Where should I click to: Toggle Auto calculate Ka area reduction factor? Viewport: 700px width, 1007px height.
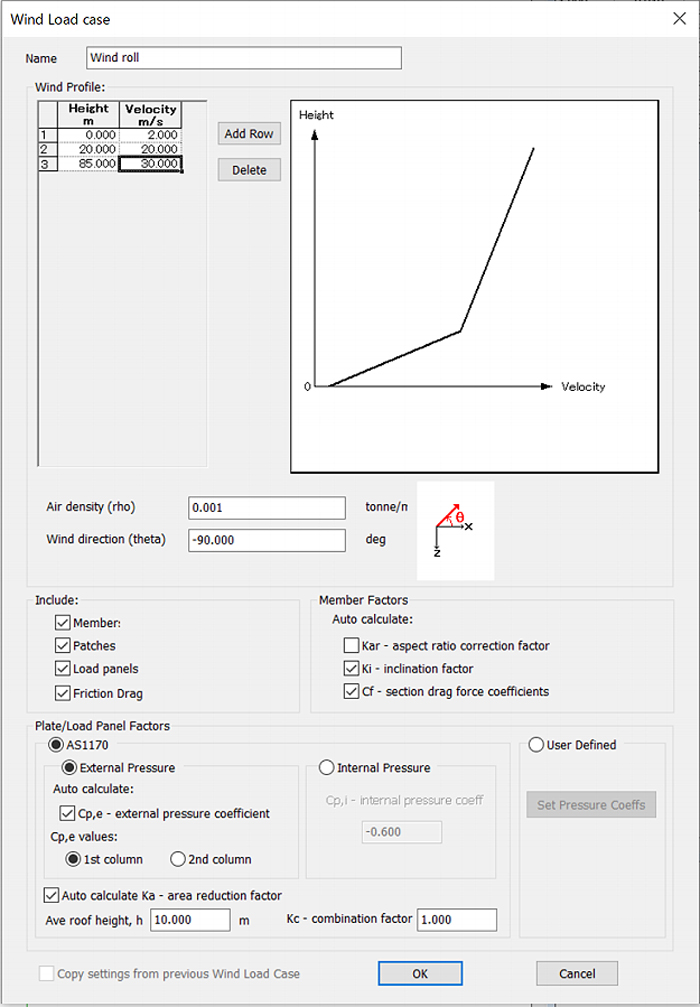51,895
